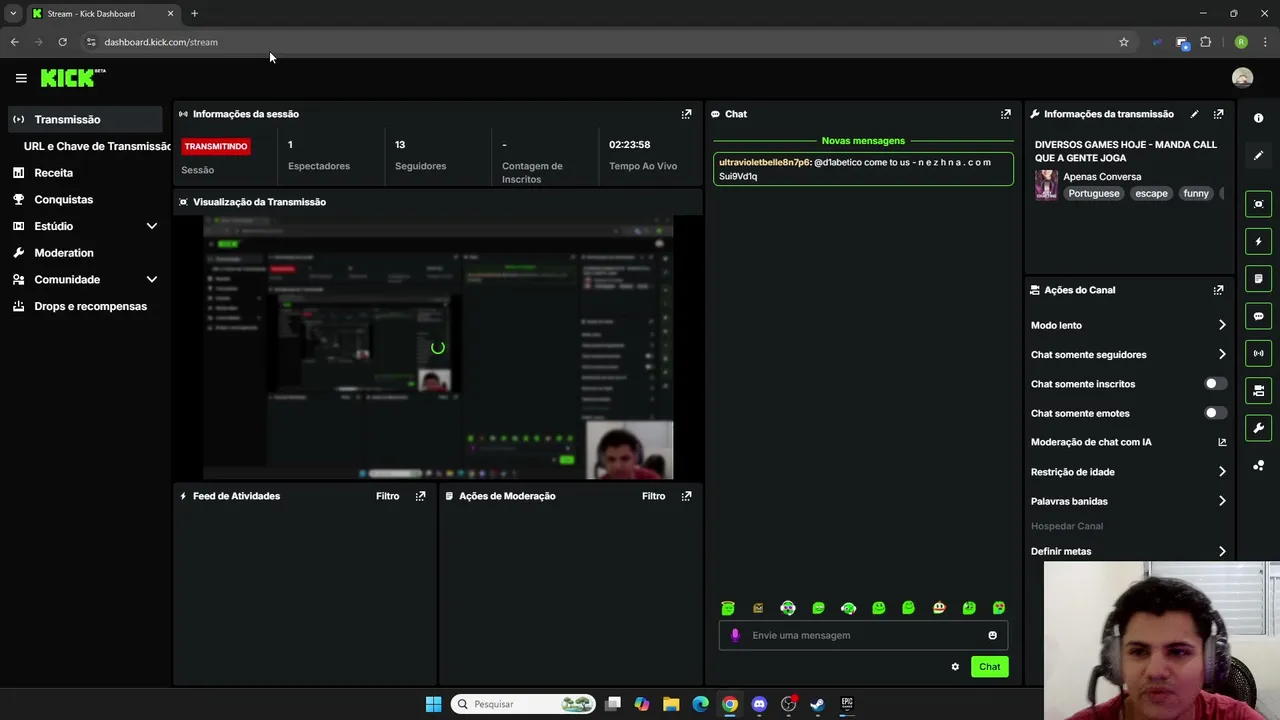Pop out the Informações da sessão panel
This screenshot has width=1280, height=720.
point(686,114)
